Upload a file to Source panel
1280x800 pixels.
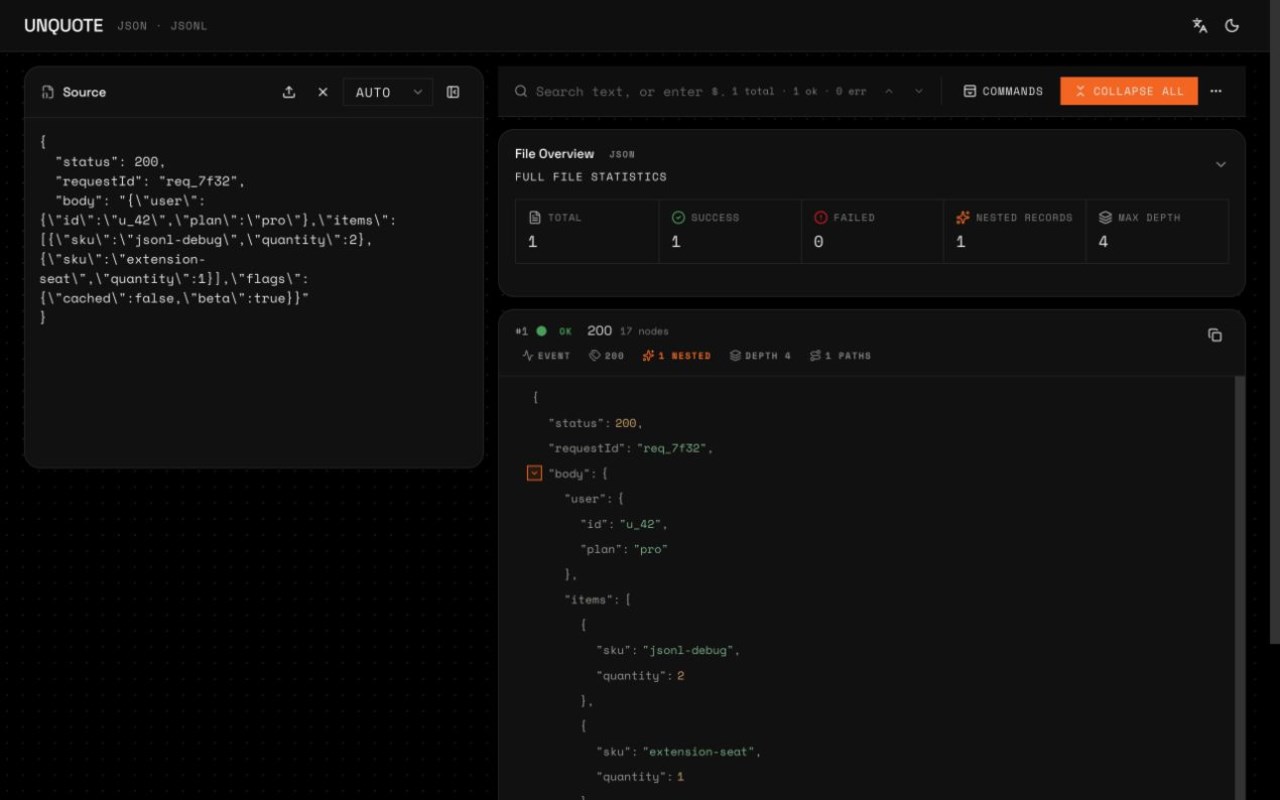[289, 92]
